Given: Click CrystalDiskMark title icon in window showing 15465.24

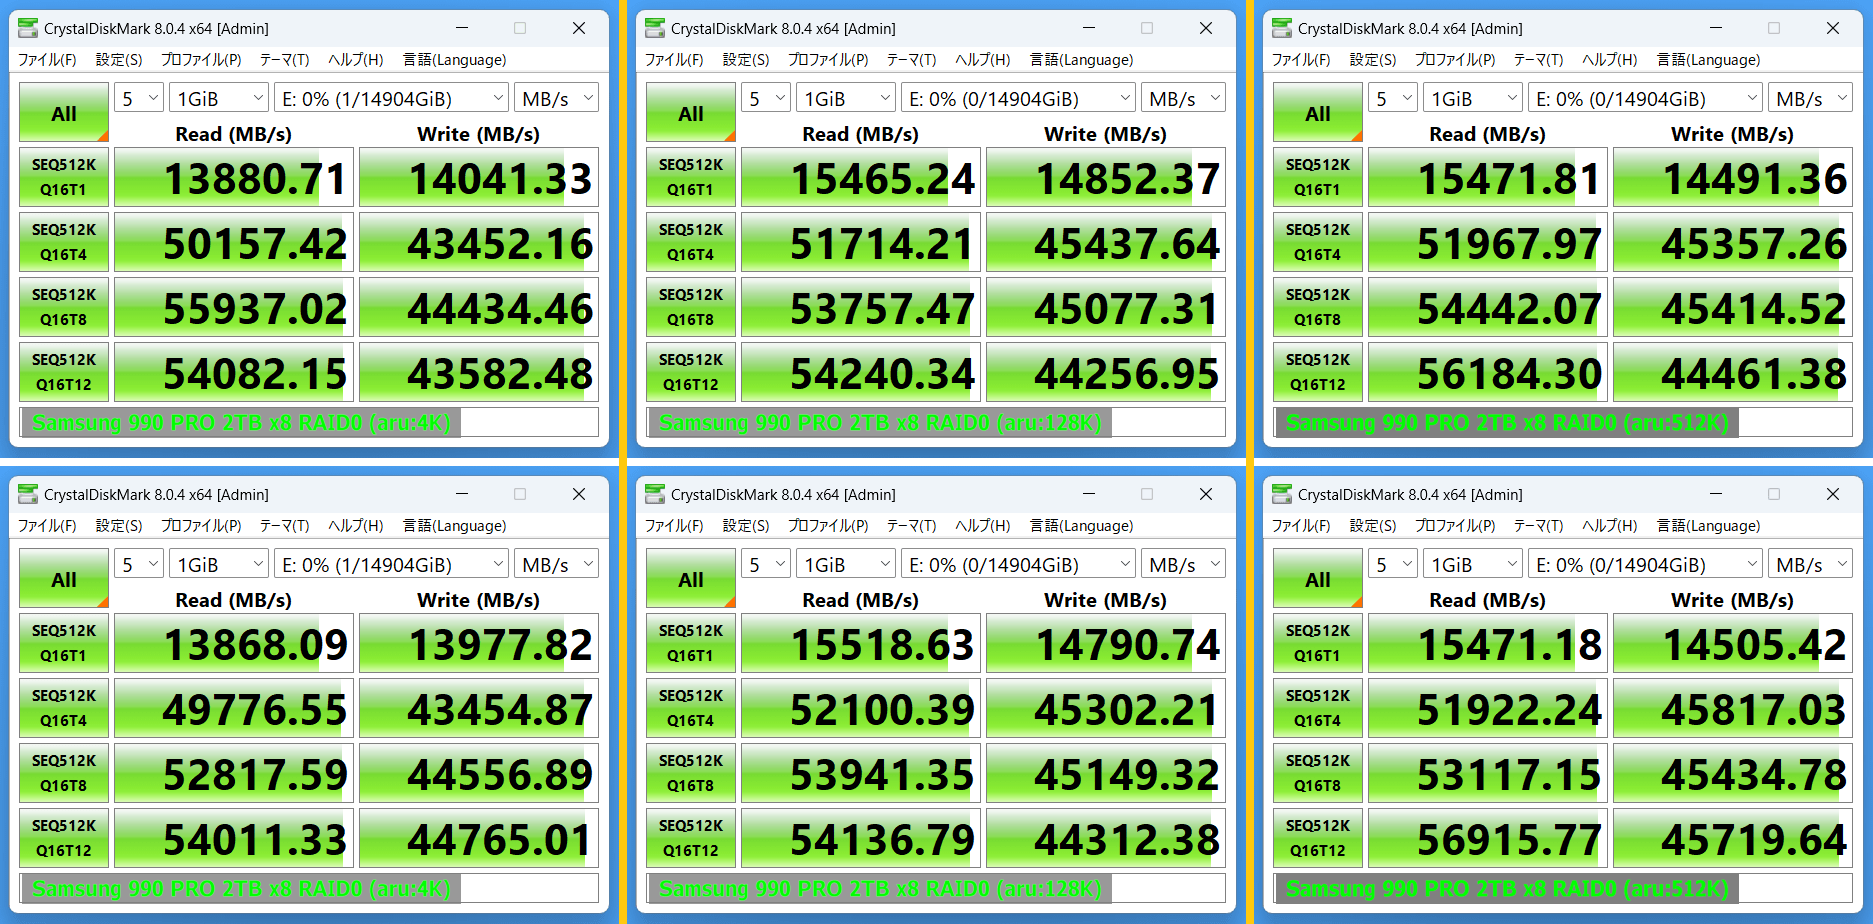Looking at the screenshot, I should pyautogui.click(x=655, y=28).
